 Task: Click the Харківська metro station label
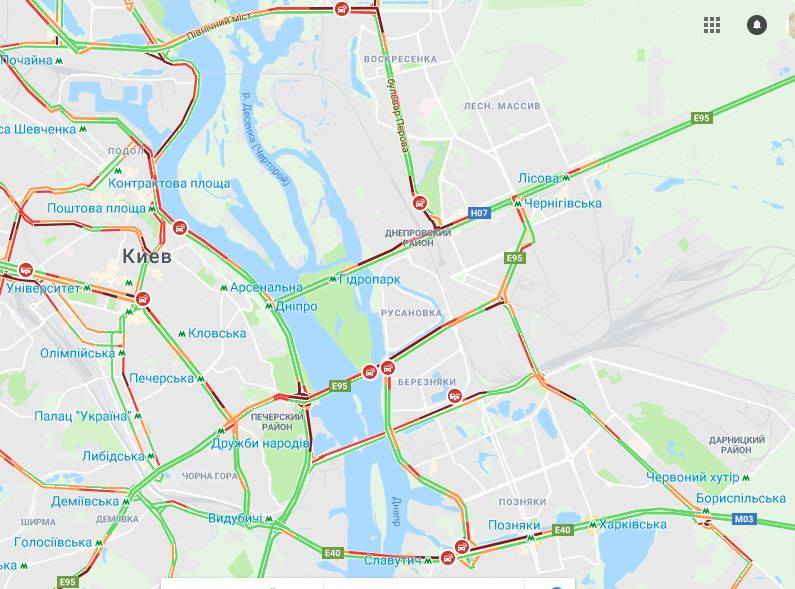tap(633, 524)
